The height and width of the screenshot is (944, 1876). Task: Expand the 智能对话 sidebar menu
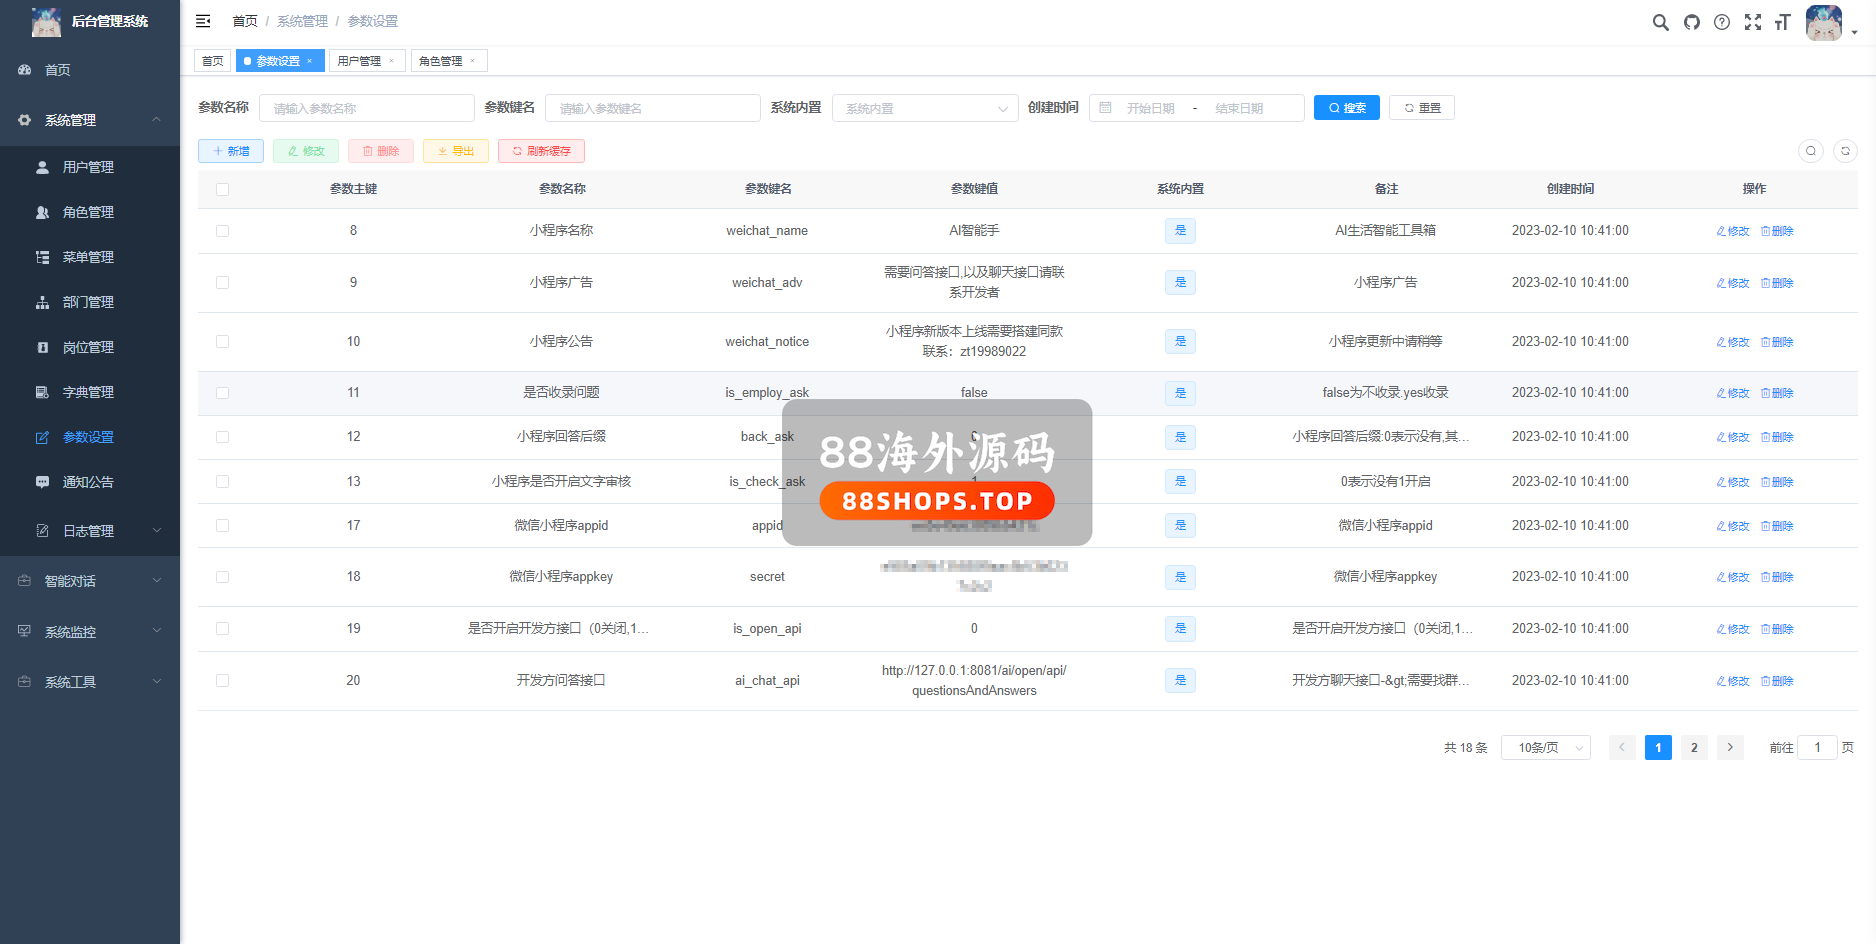pos(90,581)
